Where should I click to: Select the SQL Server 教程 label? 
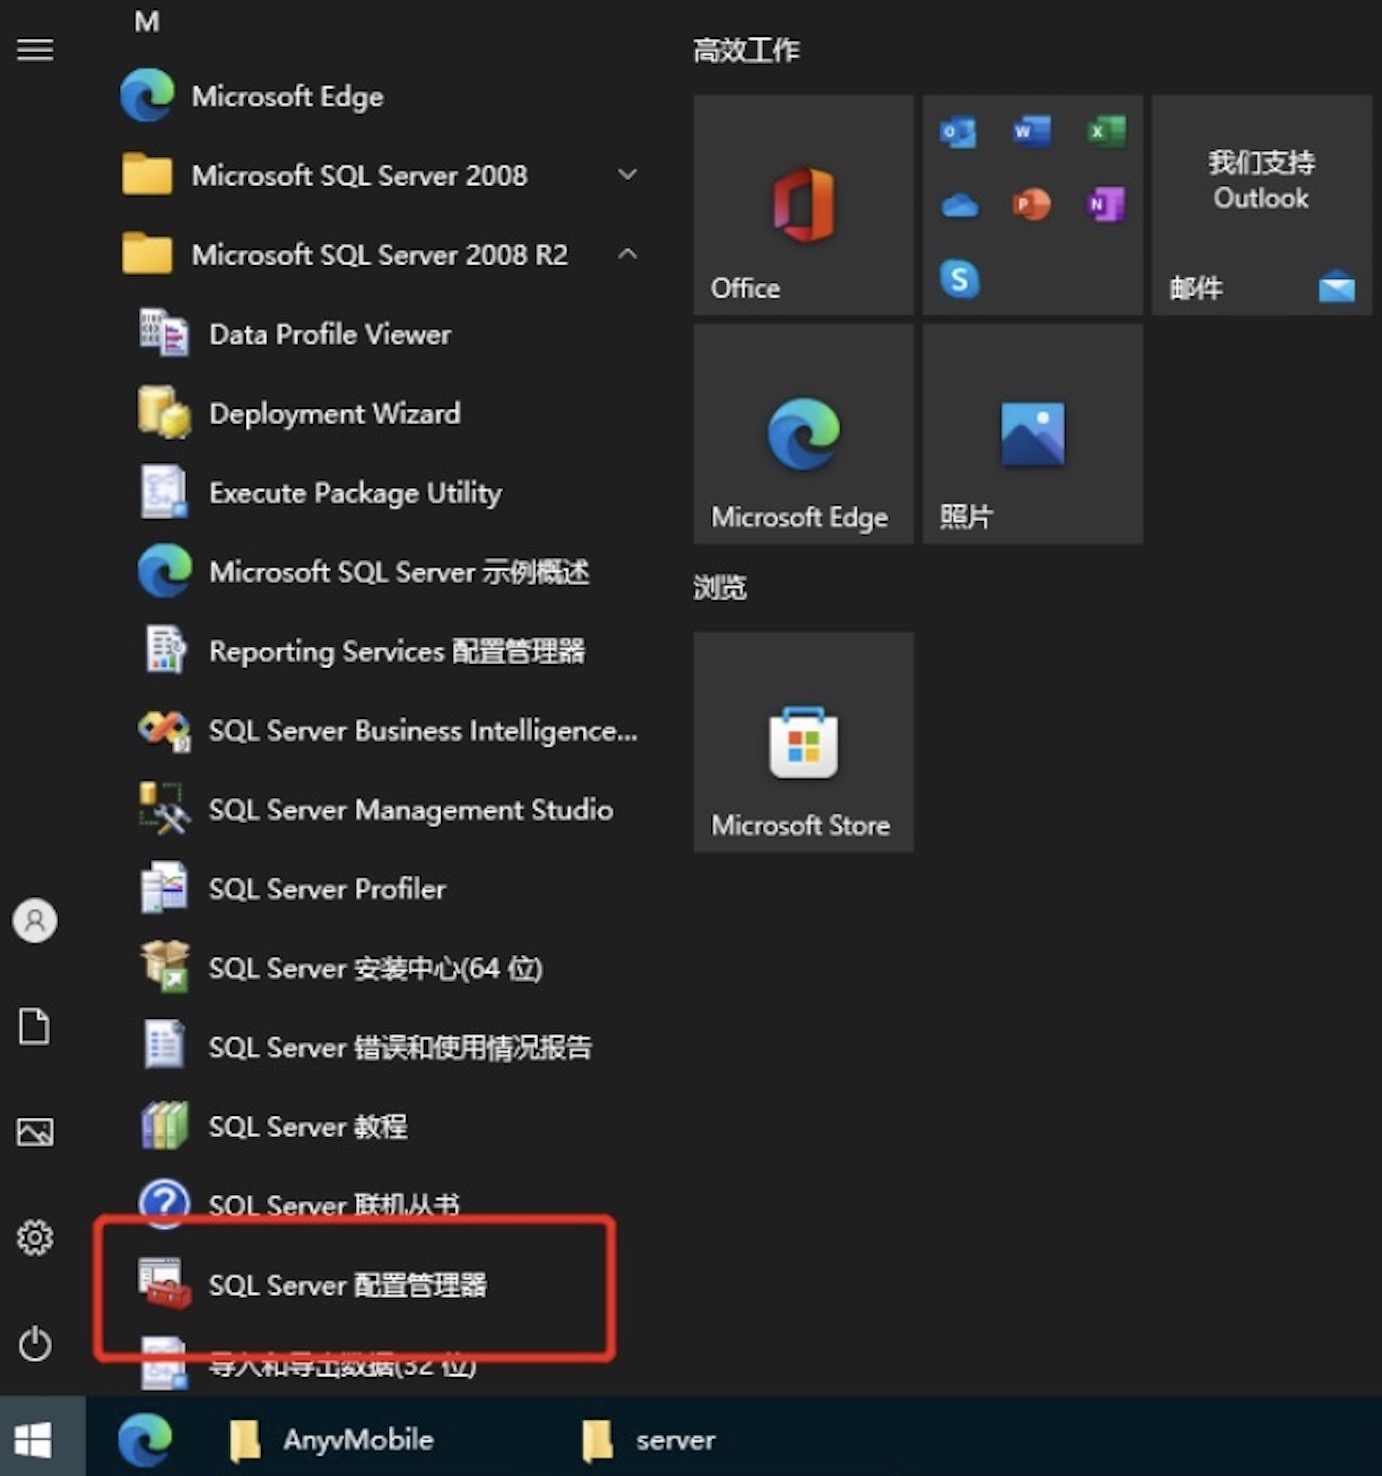coord(308,1127)
